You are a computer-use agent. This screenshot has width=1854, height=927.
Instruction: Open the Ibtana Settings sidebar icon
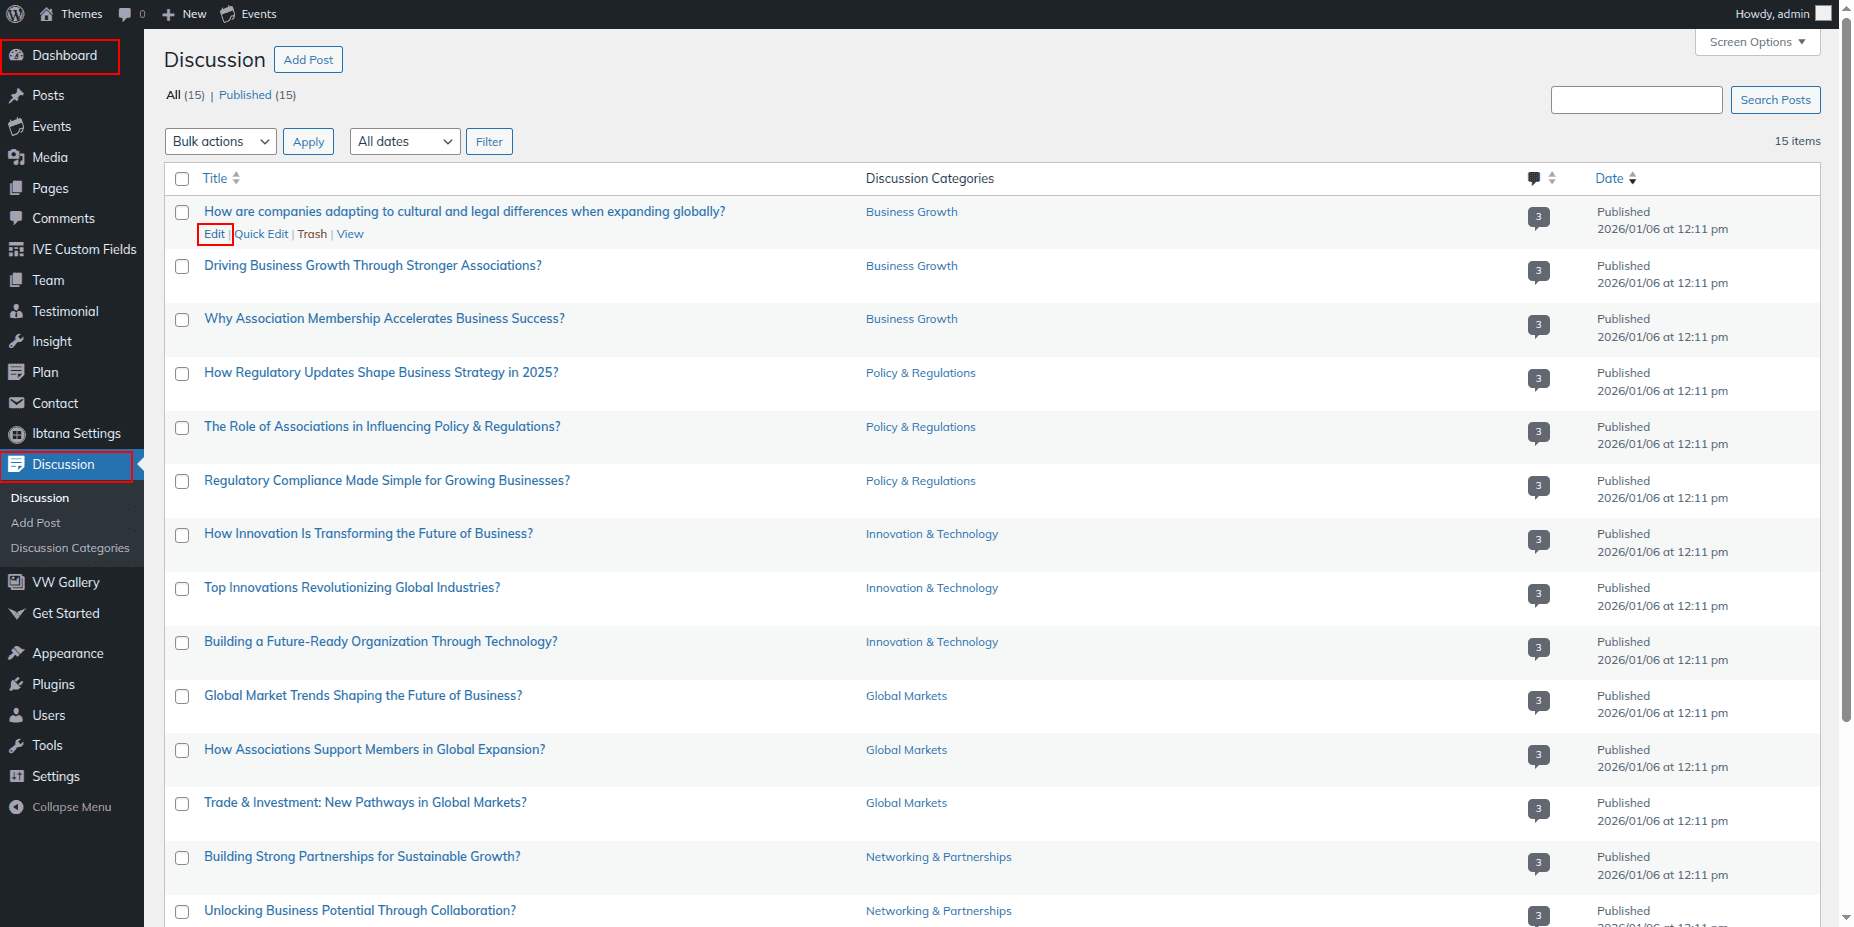pyautogui.click(x=16, y=434)
